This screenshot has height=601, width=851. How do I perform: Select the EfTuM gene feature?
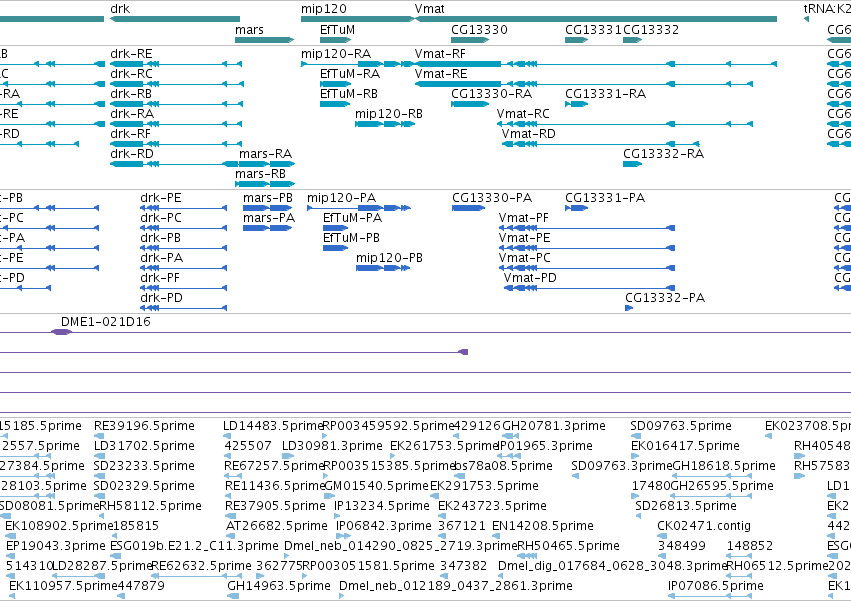tap(335, 40)
